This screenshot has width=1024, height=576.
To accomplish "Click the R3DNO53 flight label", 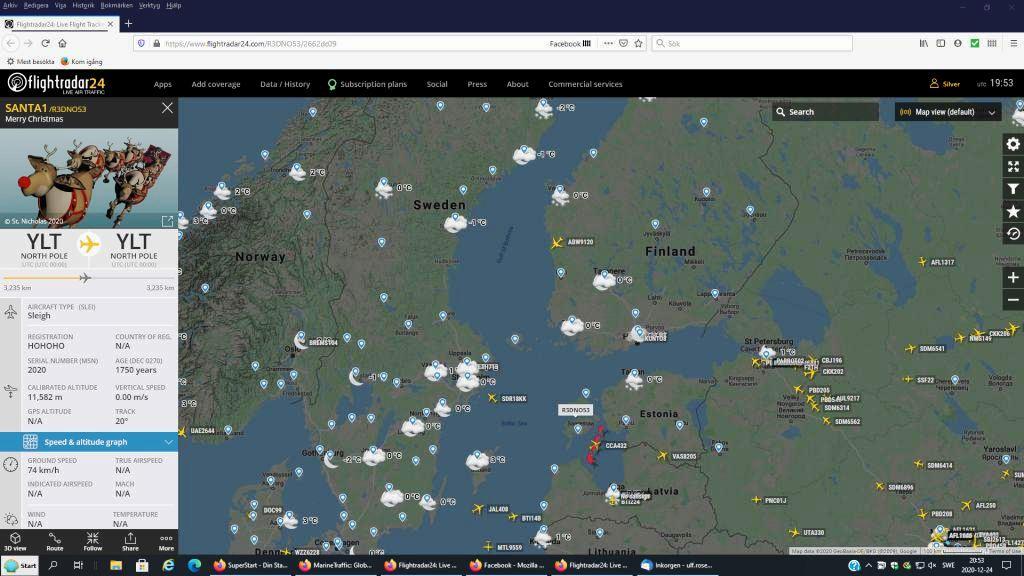I will [x=575, y=410].
